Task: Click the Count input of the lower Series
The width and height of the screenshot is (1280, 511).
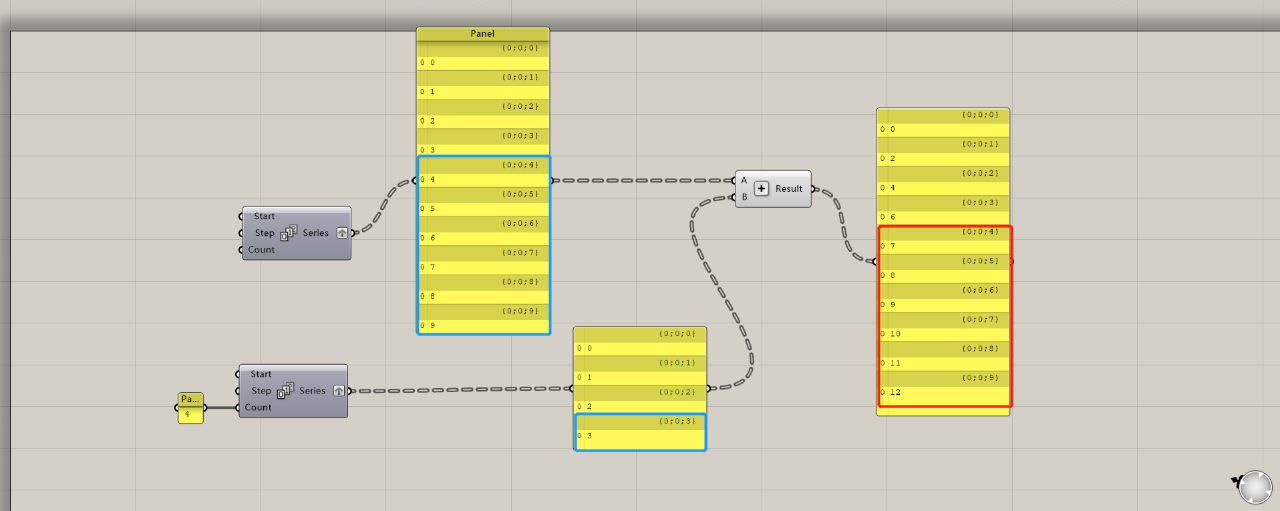Action: [x=258, y=408]
